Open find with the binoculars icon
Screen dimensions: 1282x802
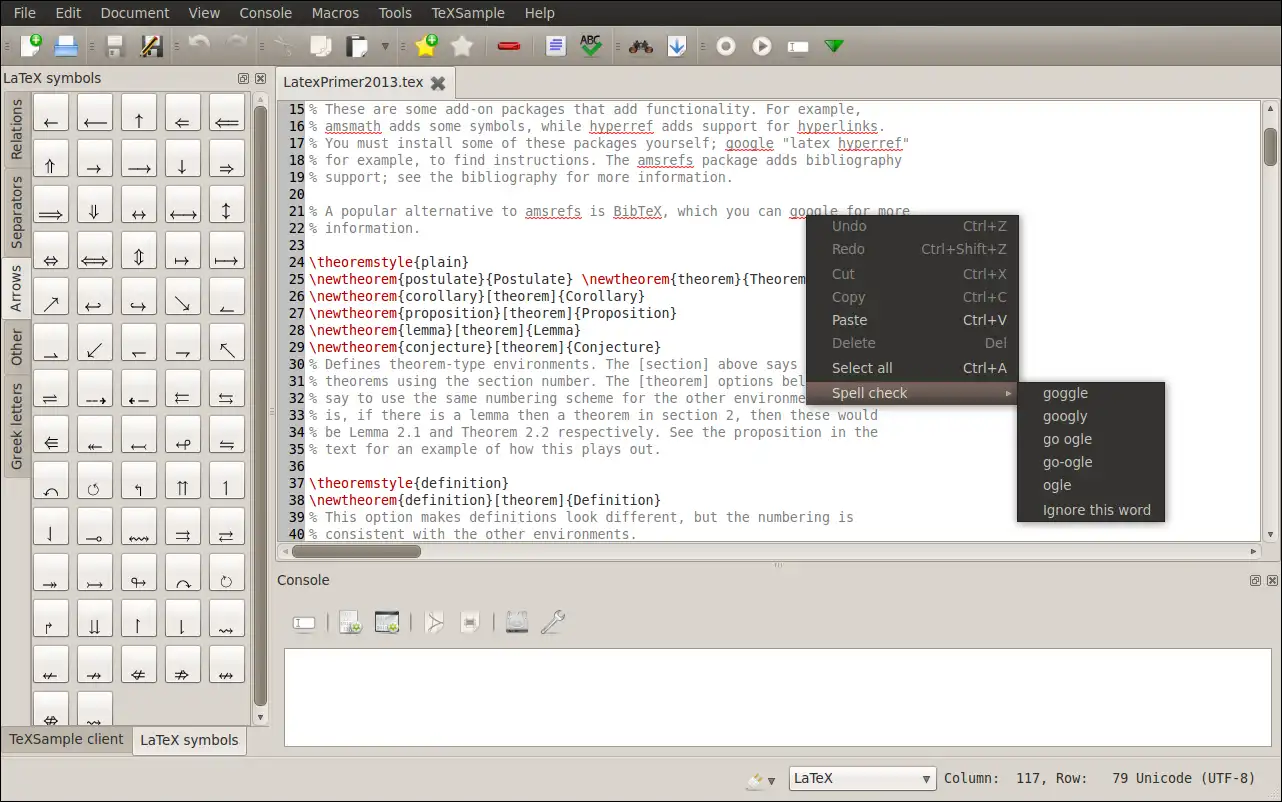(640, 46)
